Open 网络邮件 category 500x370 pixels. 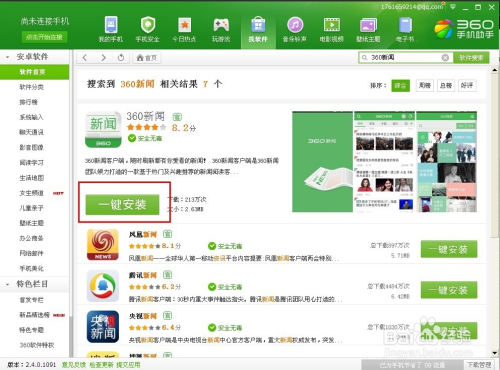pyautogui.click(x=32, y=253)
